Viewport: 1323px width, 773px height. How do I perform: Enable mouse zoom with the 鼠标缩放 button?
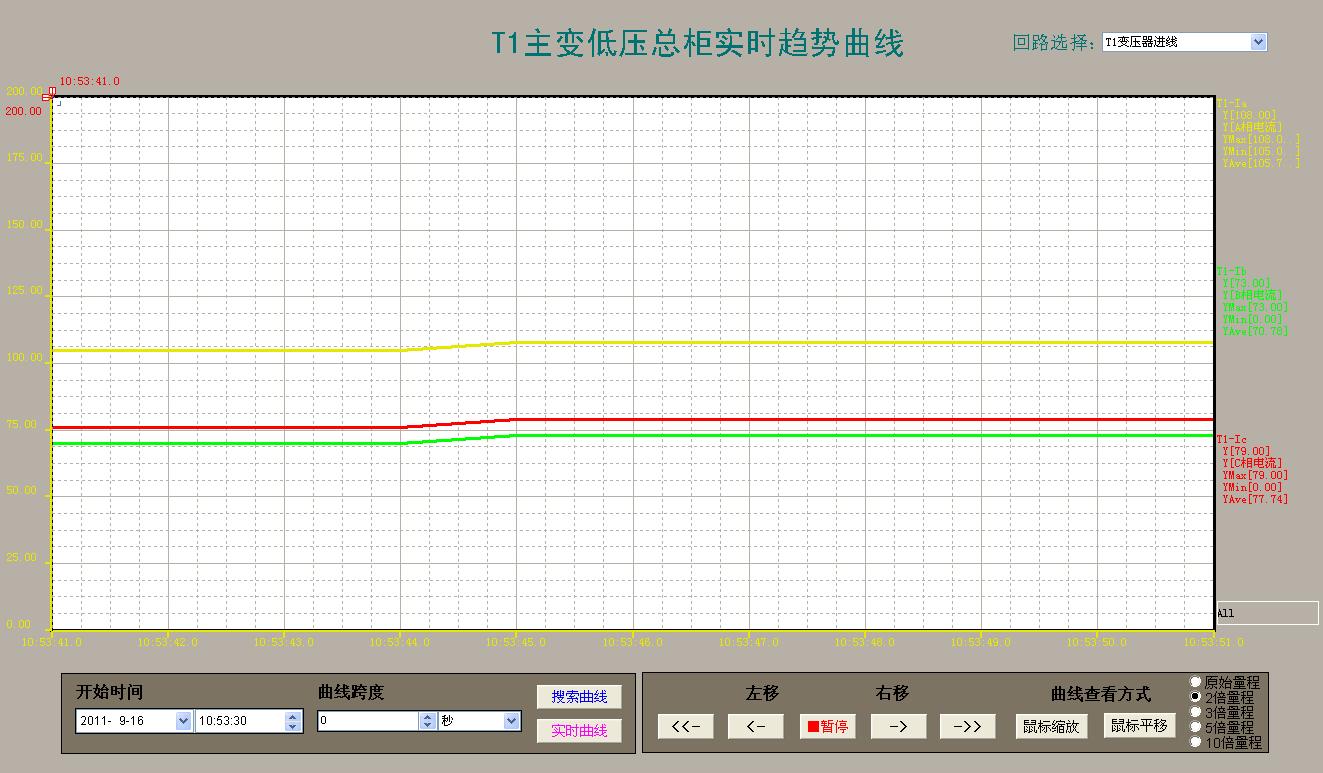click(1050, 727)
